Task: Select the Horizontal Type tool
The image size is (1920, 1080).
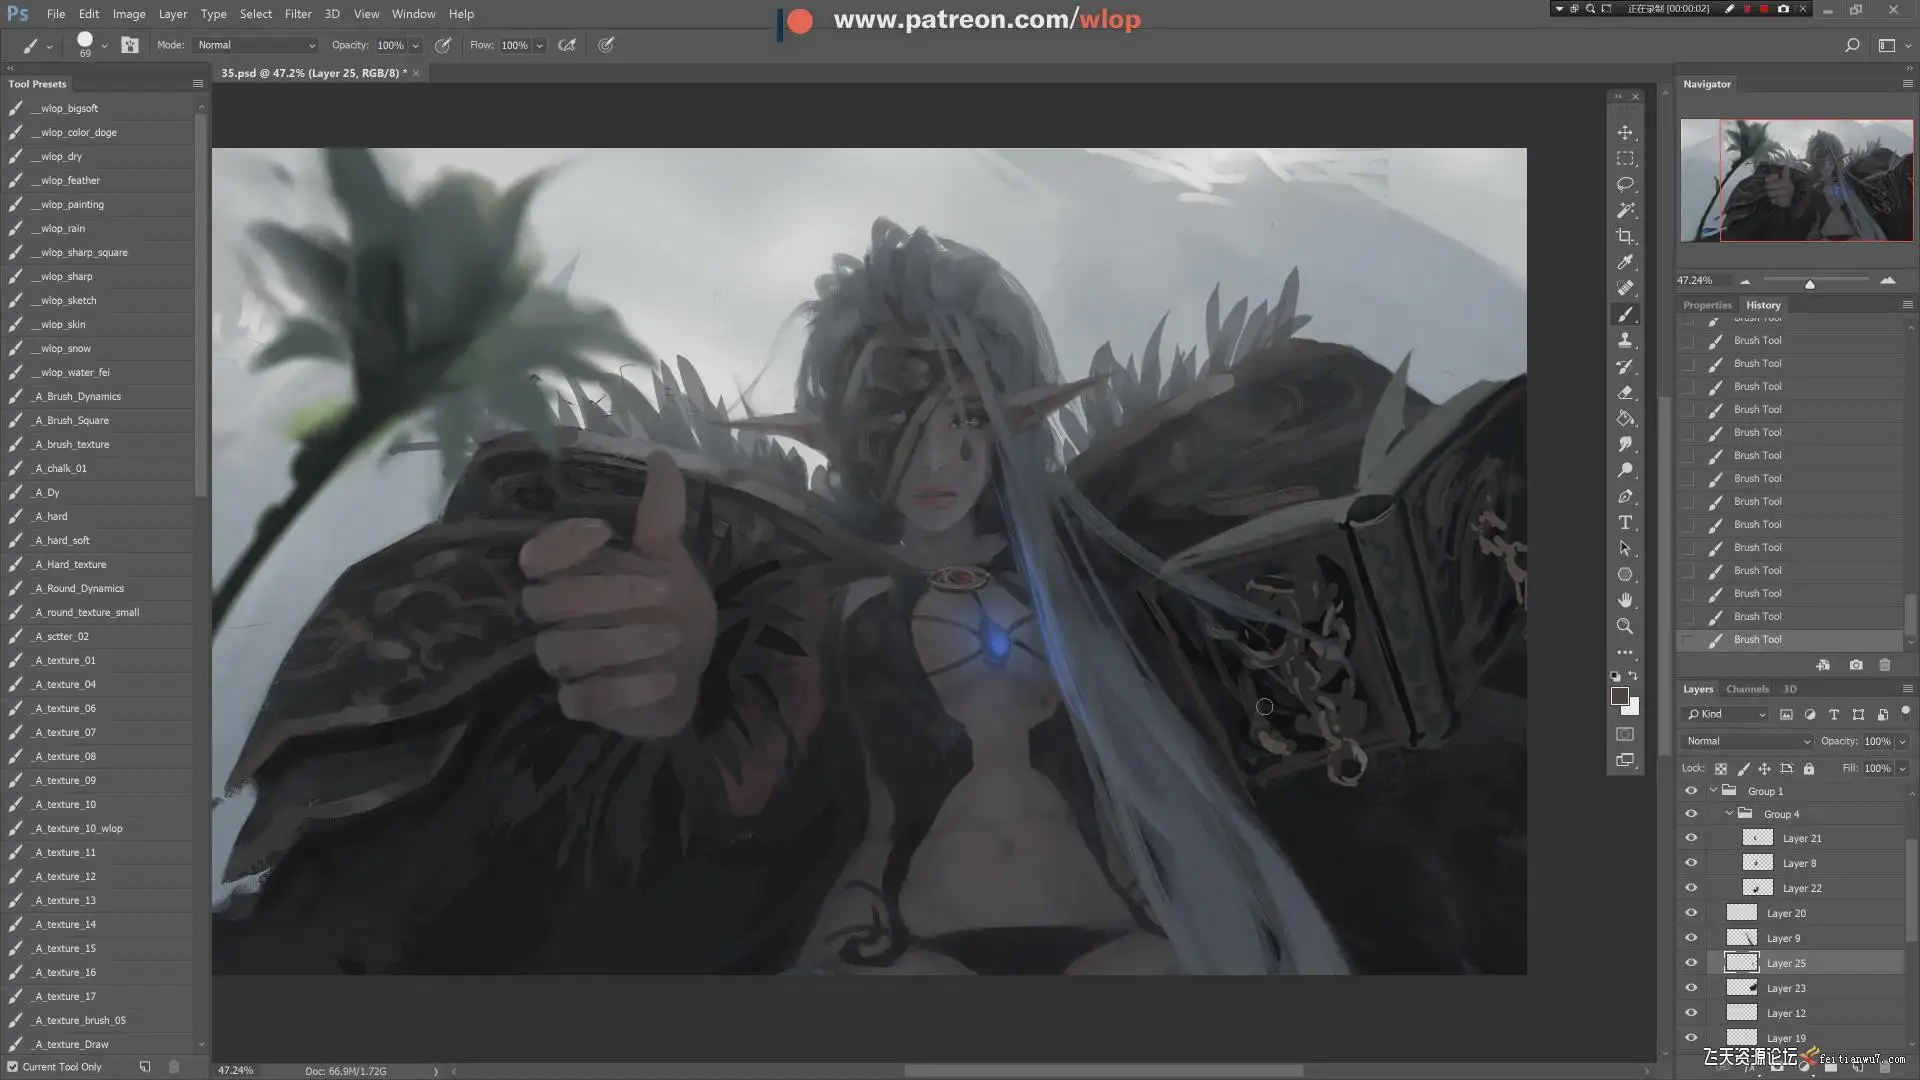Action: pos(1625,522)
